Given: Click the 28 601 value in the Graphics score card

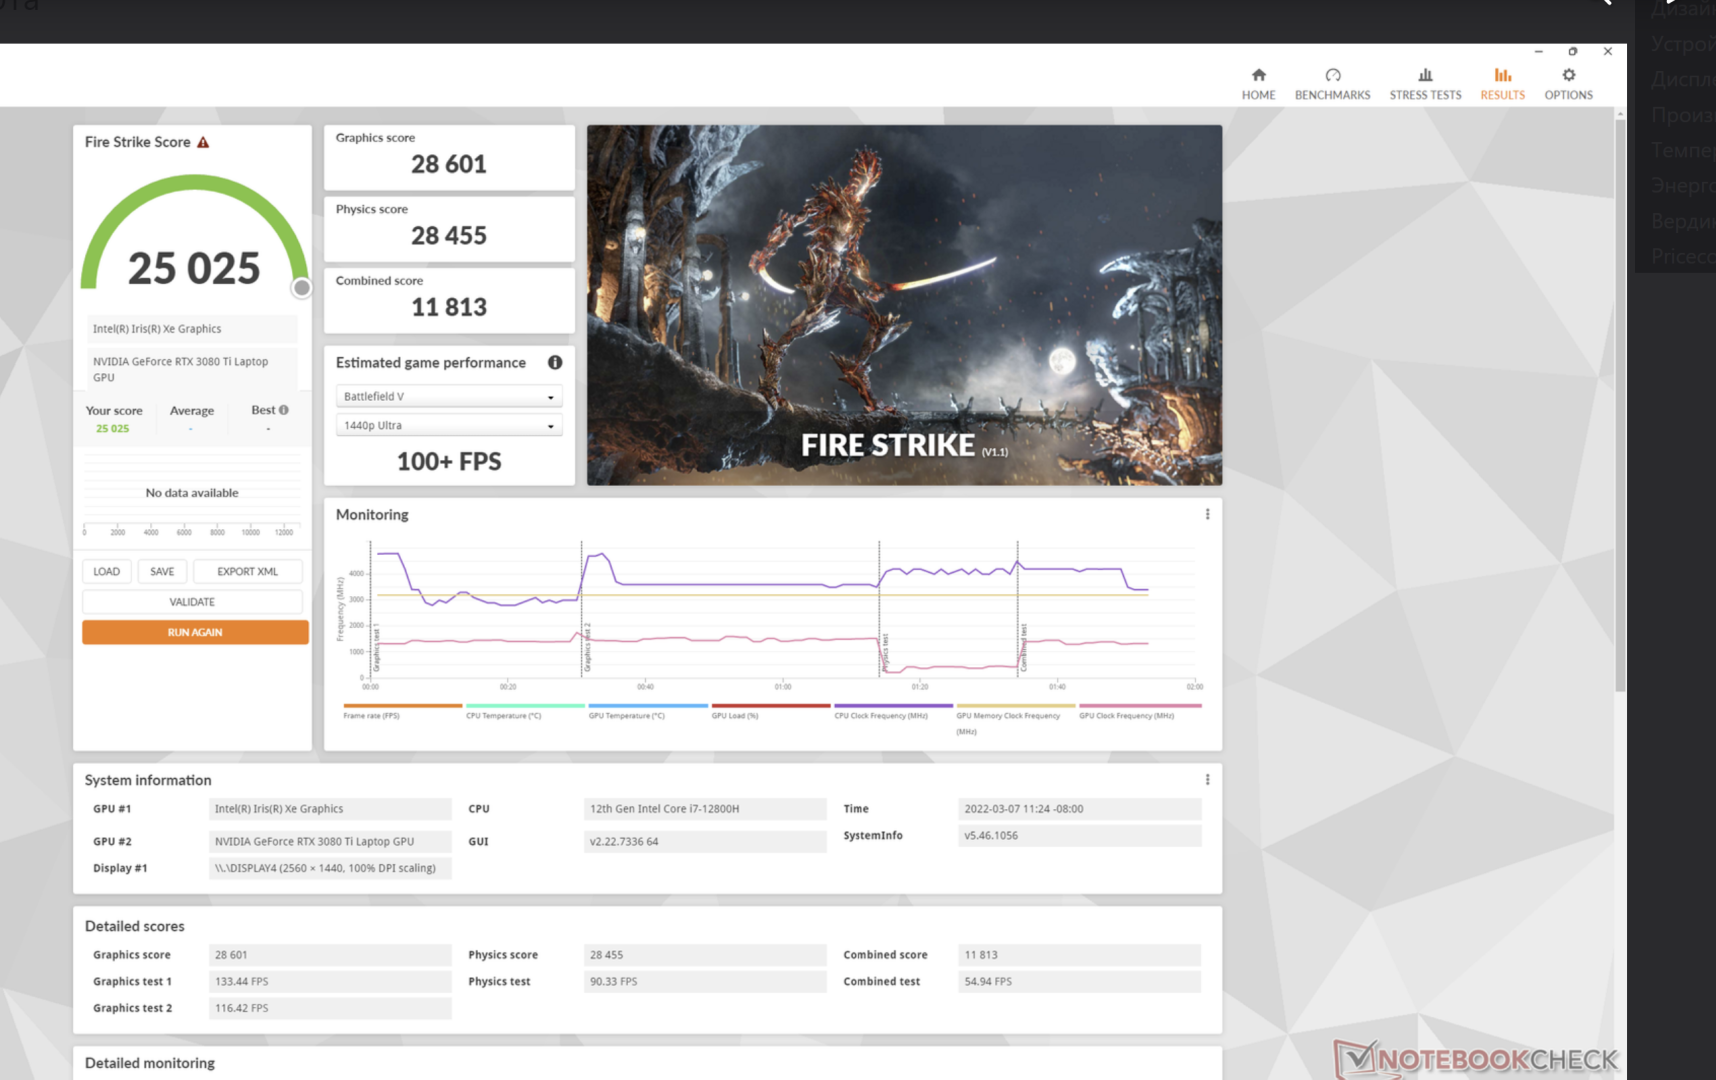Looking at the screenshot, I should [449, 164].
